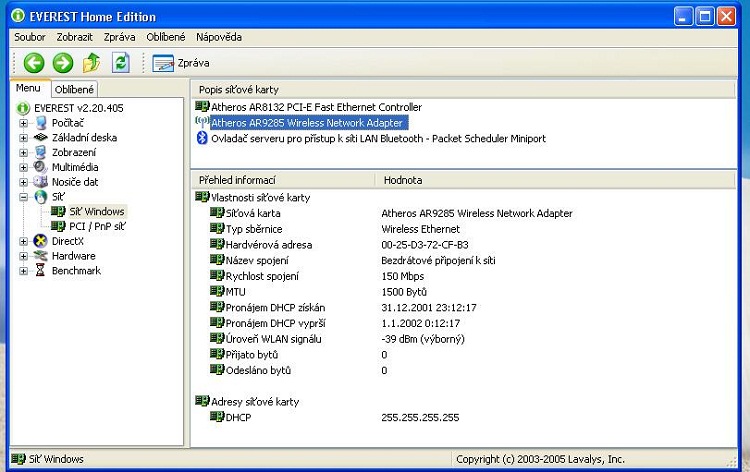750x472 pixels.
Task: Collapse the Síť tree node
Action: coord(24,197)
